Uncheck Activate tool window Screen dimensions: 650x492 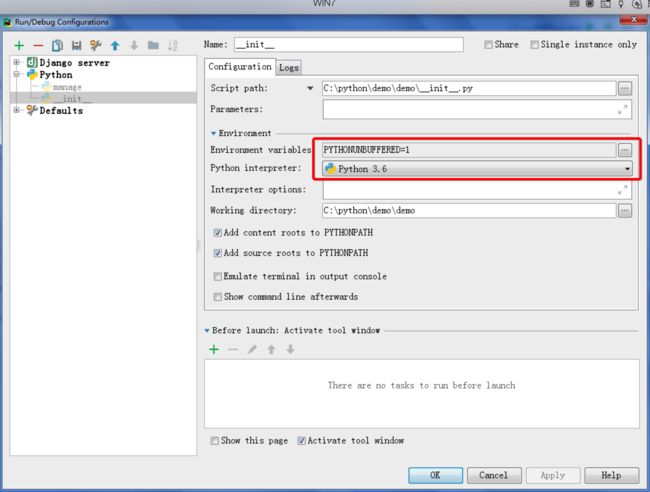pyautogui.click(x=301, y=441)
